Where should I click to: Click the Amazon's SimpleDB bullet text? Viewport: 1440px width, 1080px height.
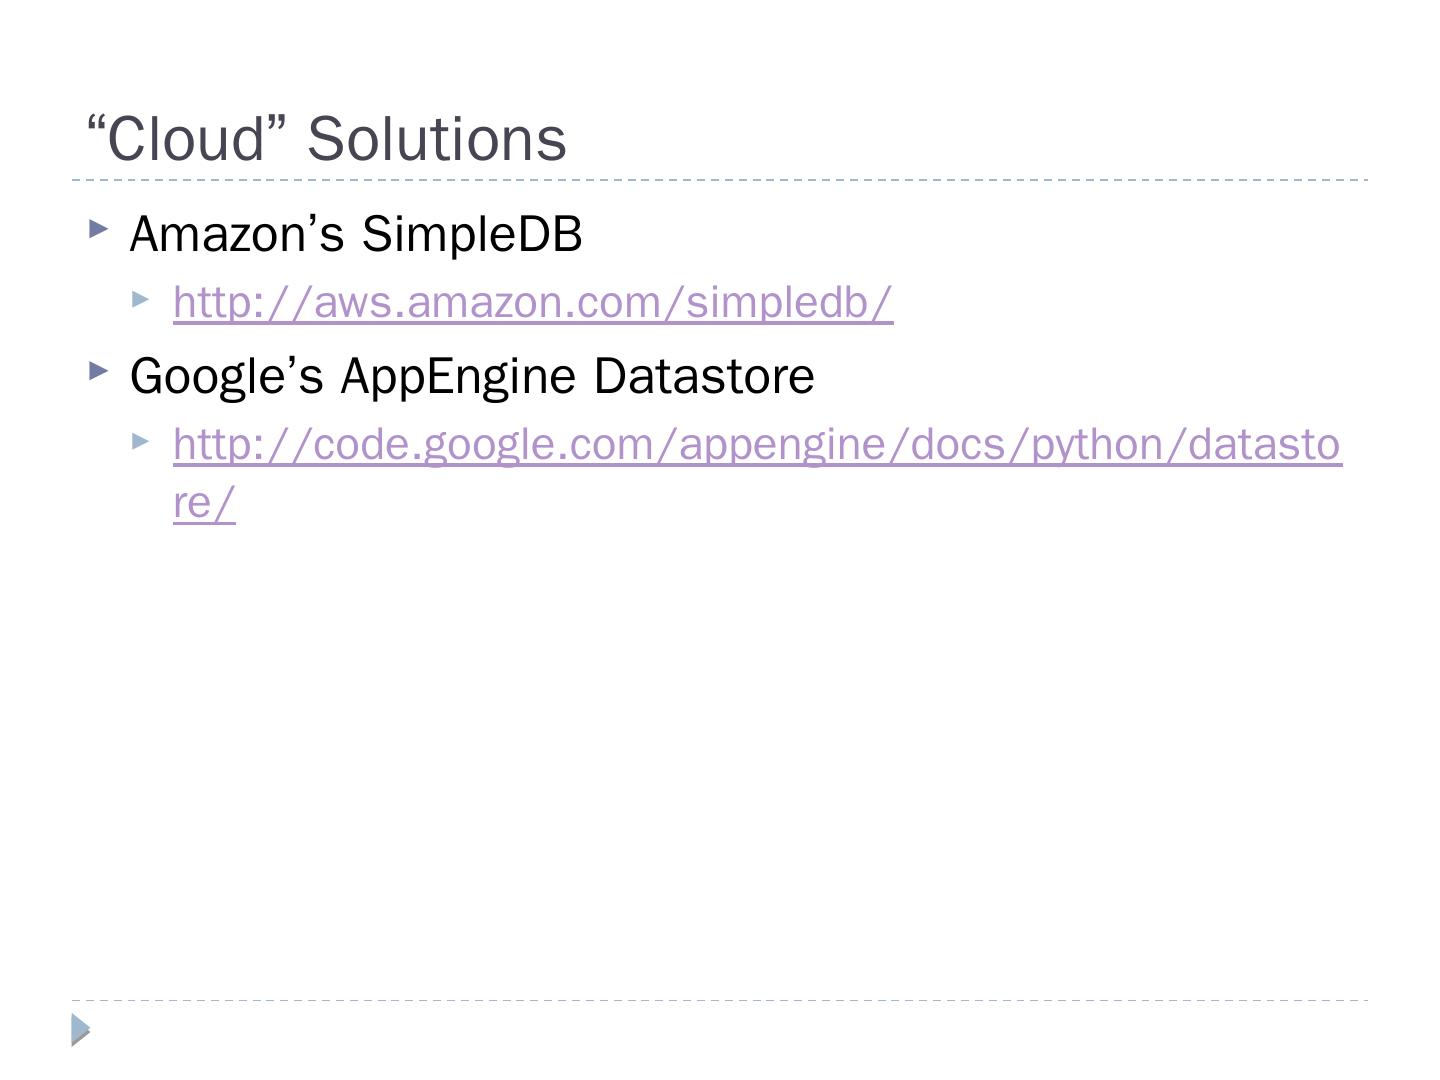coord(356,234)
